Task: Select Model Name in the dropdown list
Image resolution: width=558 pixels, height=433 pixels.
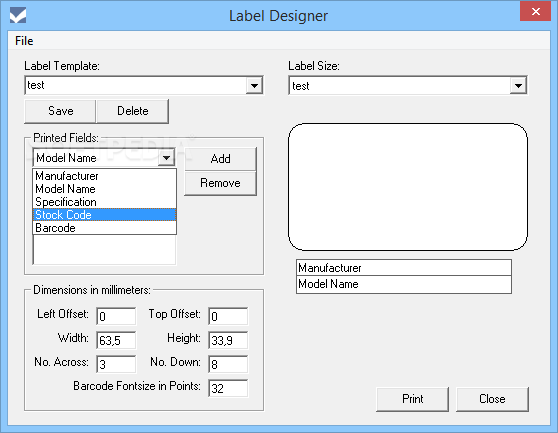Action: point(105,189)
